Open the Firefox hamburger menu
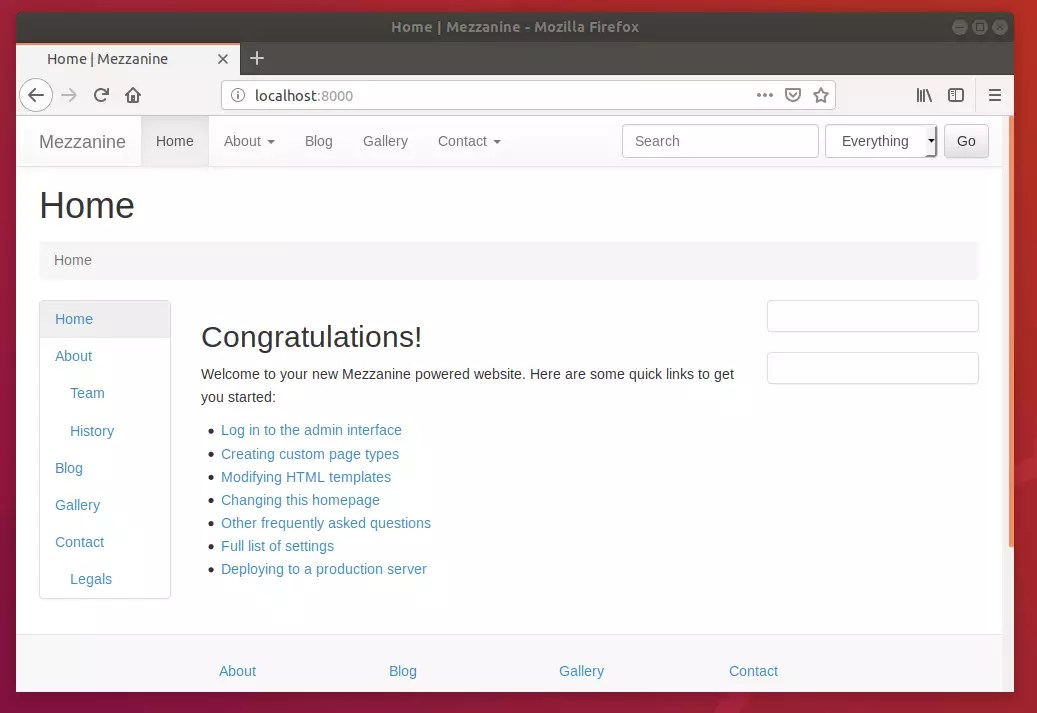The height and width of the screenshot is (713, 1037). click(995, 95)
